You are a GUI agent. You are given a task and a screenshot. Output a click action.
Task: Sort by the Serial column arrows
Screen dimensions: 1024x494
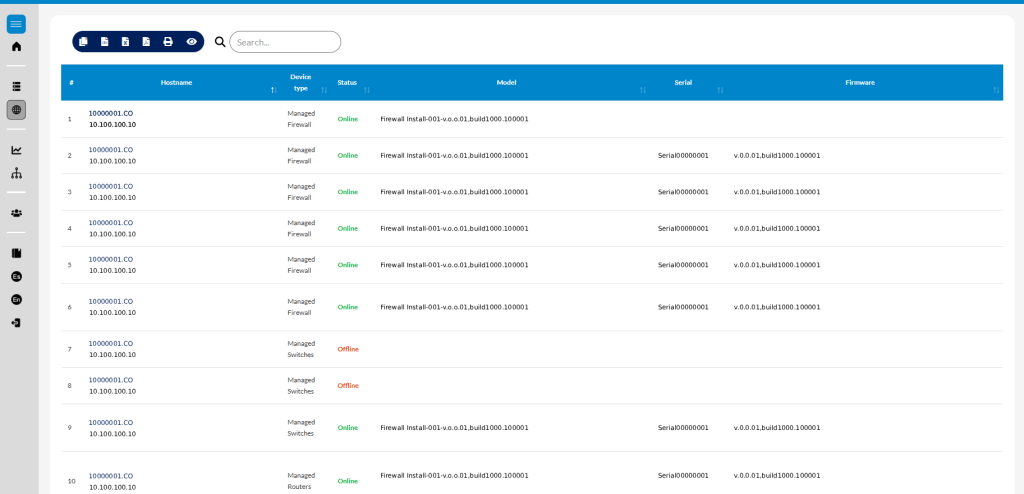coord(720,90)
